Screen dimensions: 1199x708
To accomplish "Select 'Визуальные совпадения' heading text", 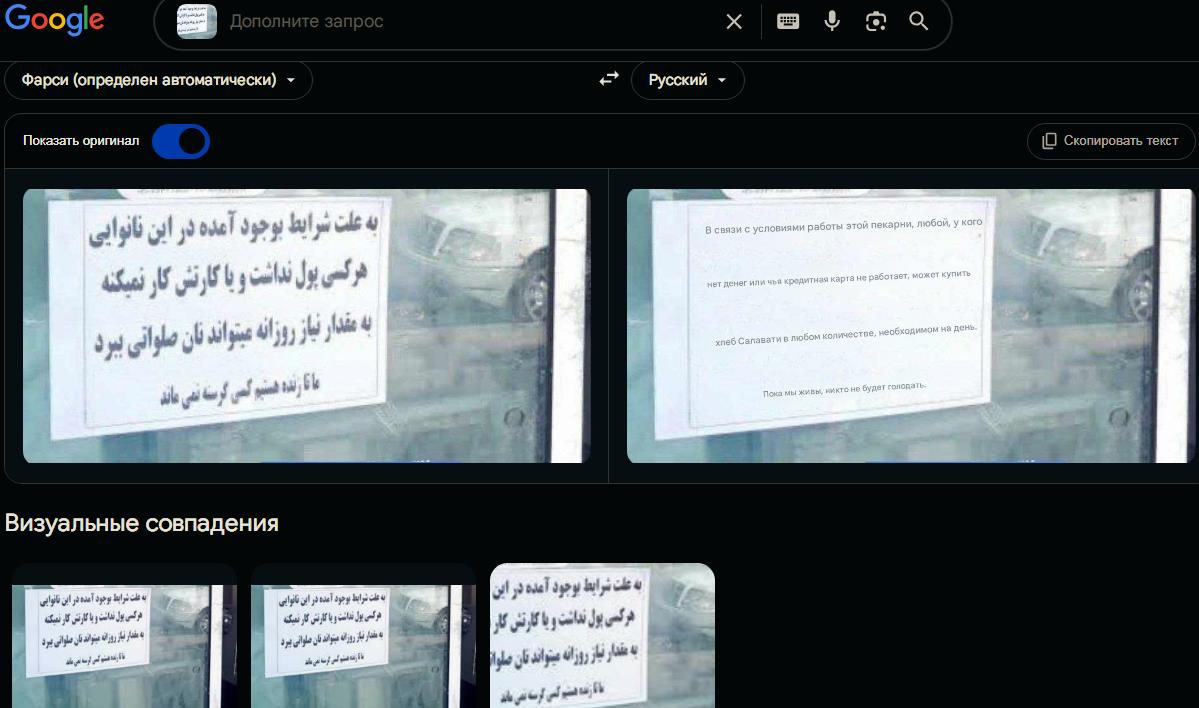I will [x=141, y=523].
